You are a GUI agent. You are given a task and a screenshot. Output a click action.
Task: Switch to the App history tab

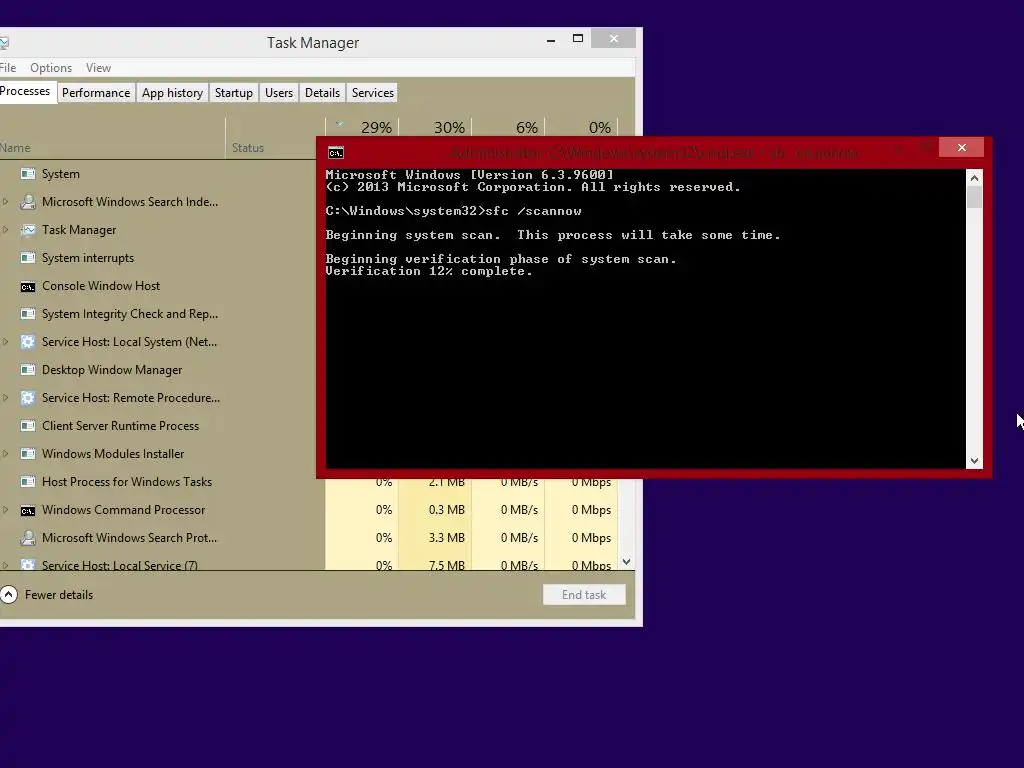click(172, 93)
